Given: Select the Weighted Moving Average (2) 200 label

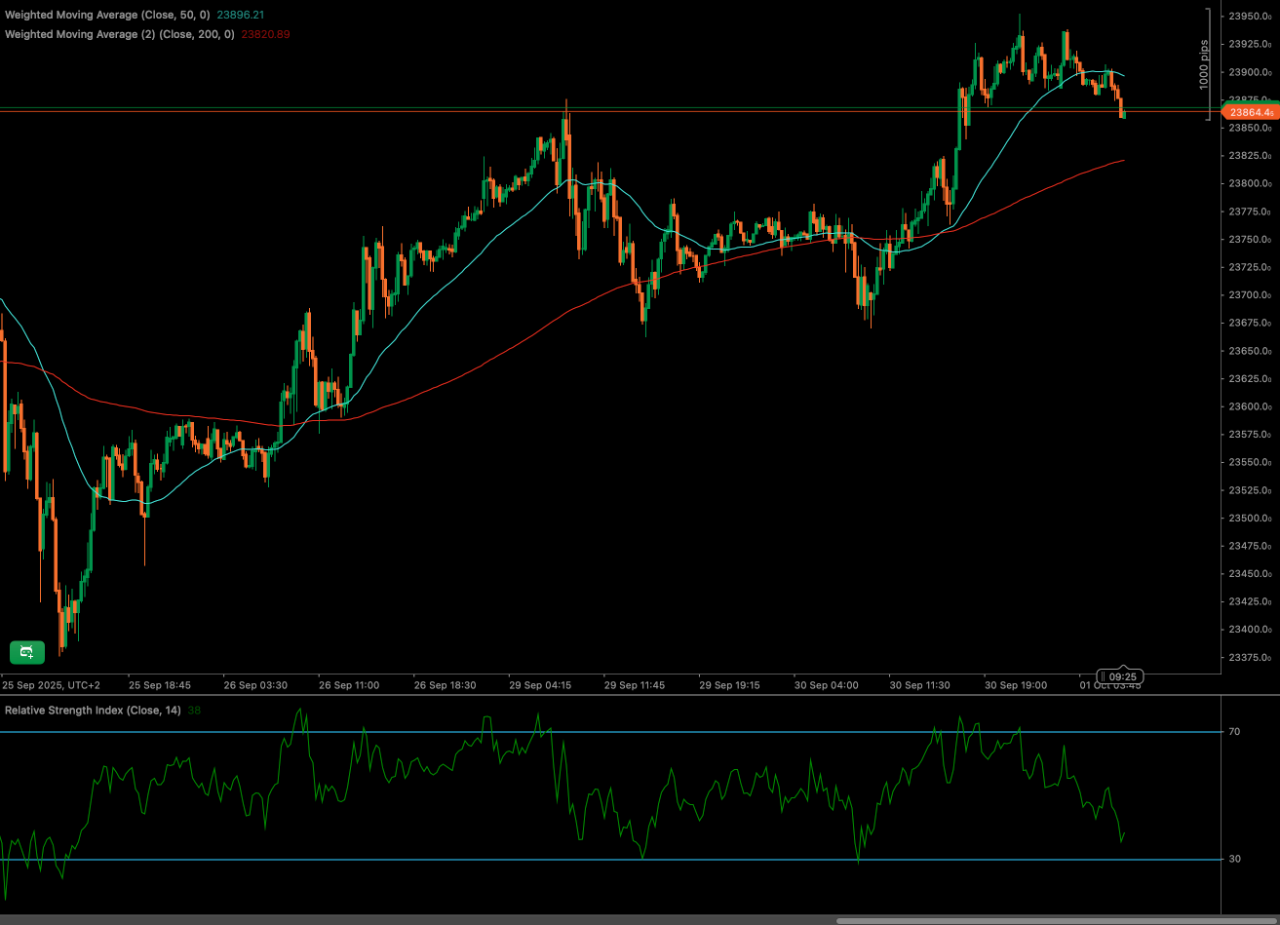Looking at the screenshot, I should click(x=120, y=34).
